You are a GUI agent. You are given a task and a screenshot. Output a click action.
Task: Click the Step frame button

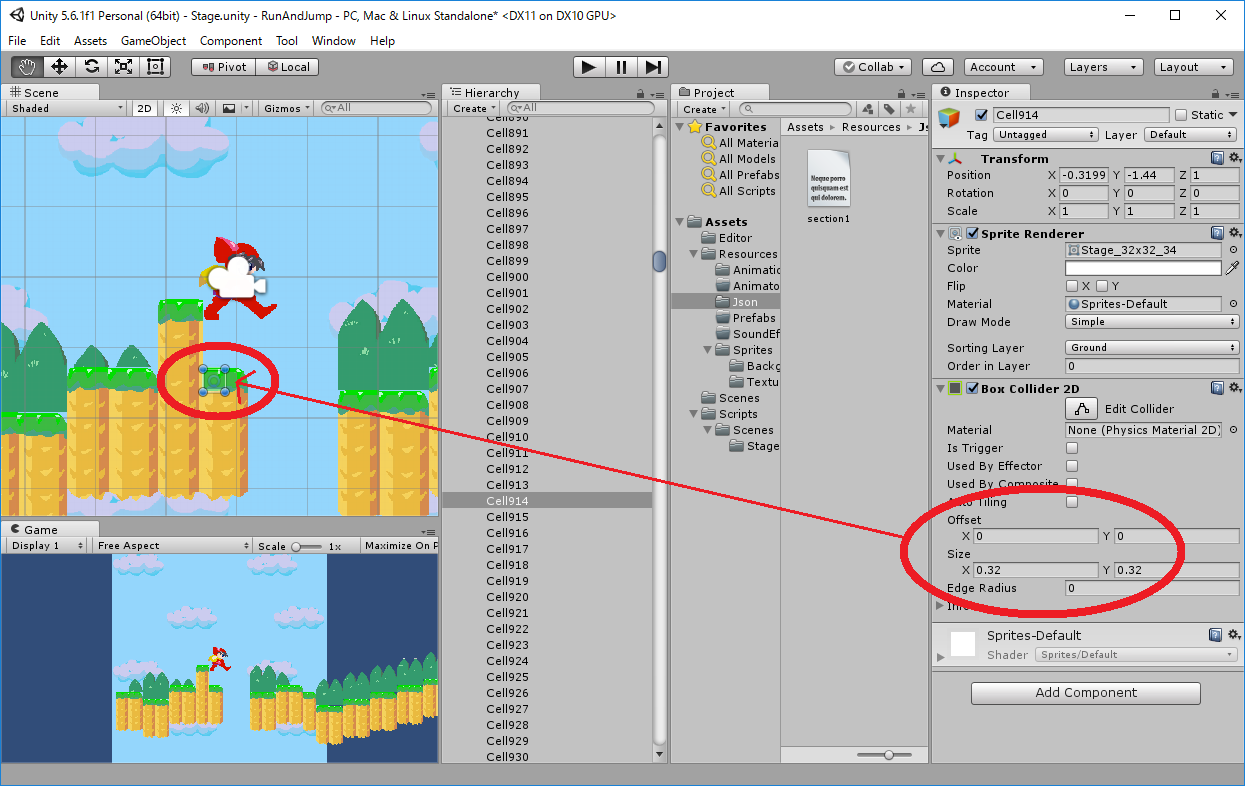(x=653, y=67)
